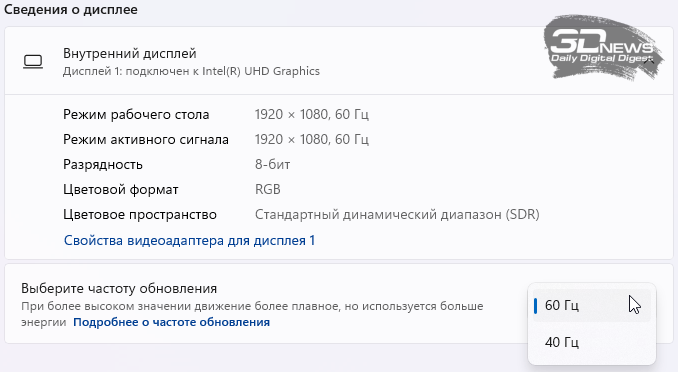Click the RGB color format value

pyautogui.click(x=268, y=189)
